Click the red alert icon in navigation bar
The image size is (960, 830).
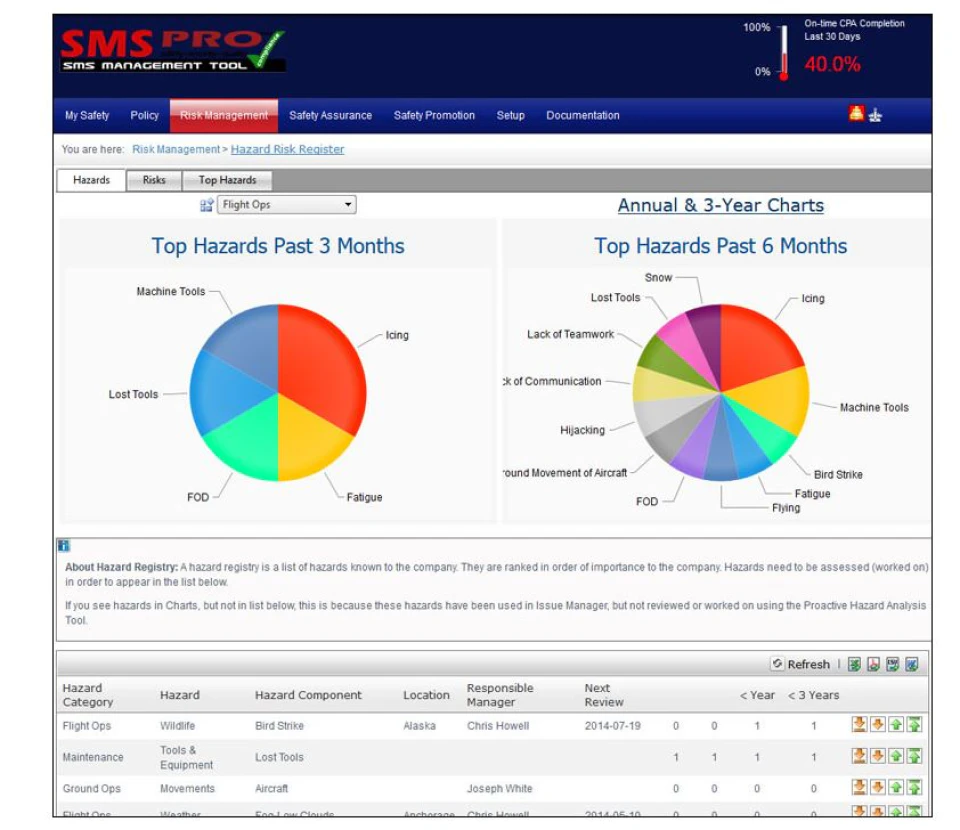point(857,115)
